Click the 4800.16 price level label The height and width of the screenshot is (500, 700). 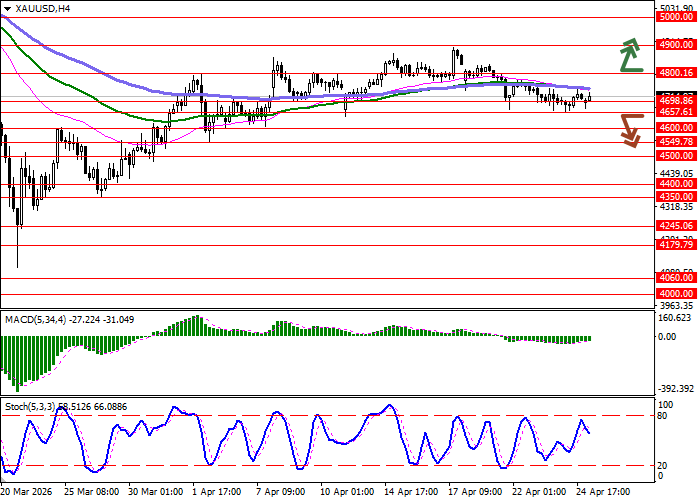676,73
